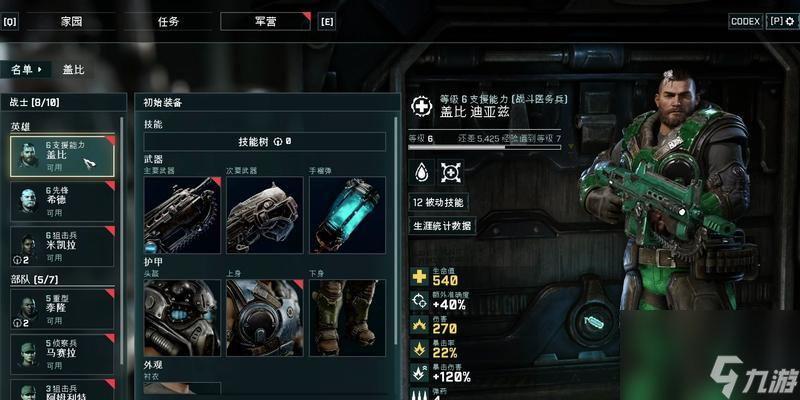Switch to the 任务 tab
The width and height of the screenshot is (800, 400).
168,21
